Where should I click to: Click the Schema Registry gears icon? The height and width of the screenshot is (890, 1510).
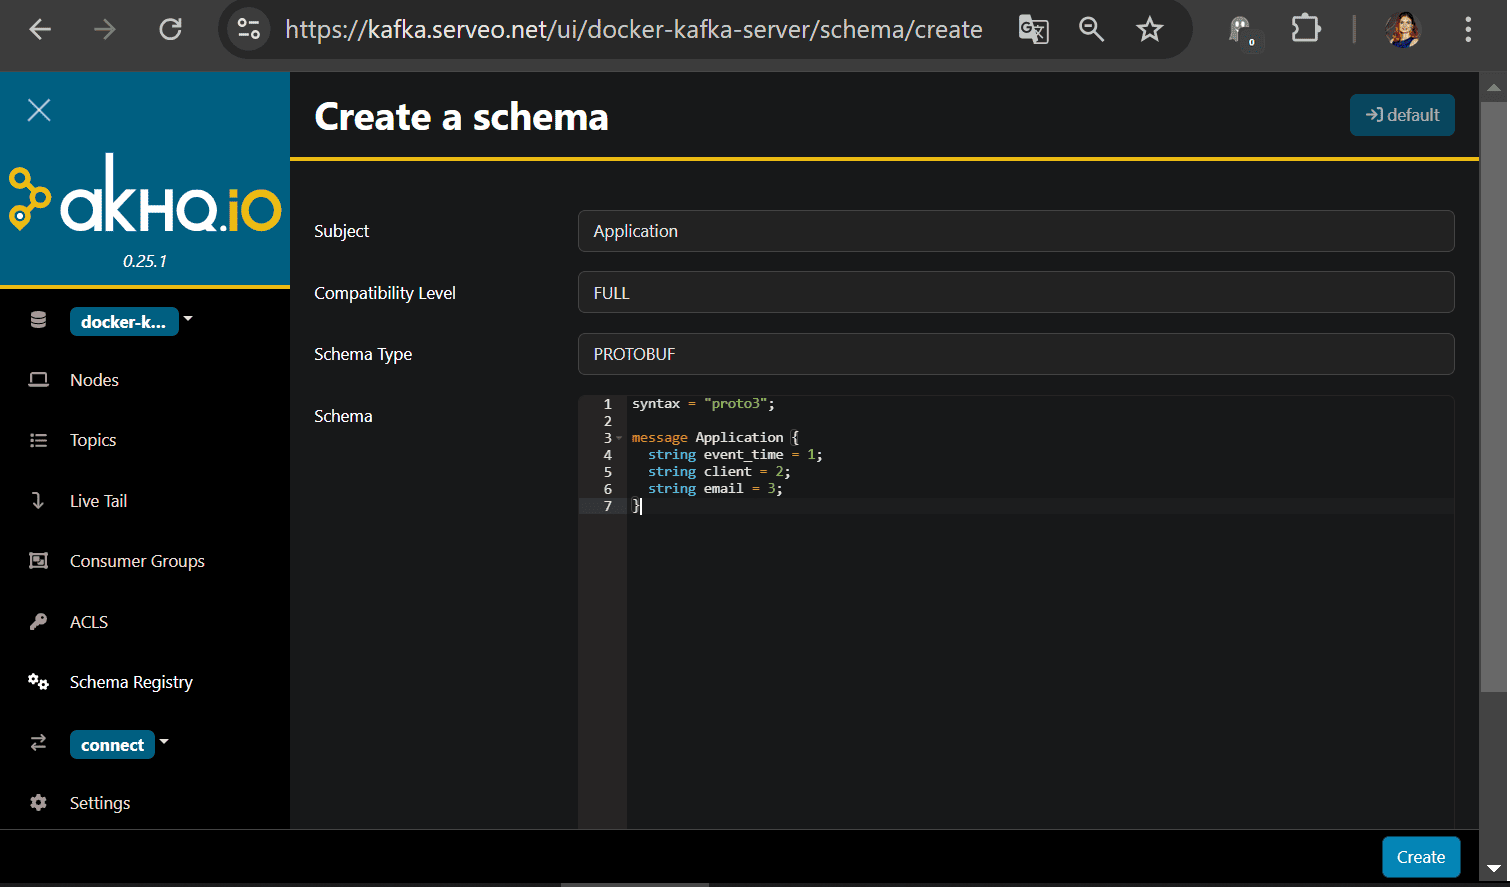39,682
